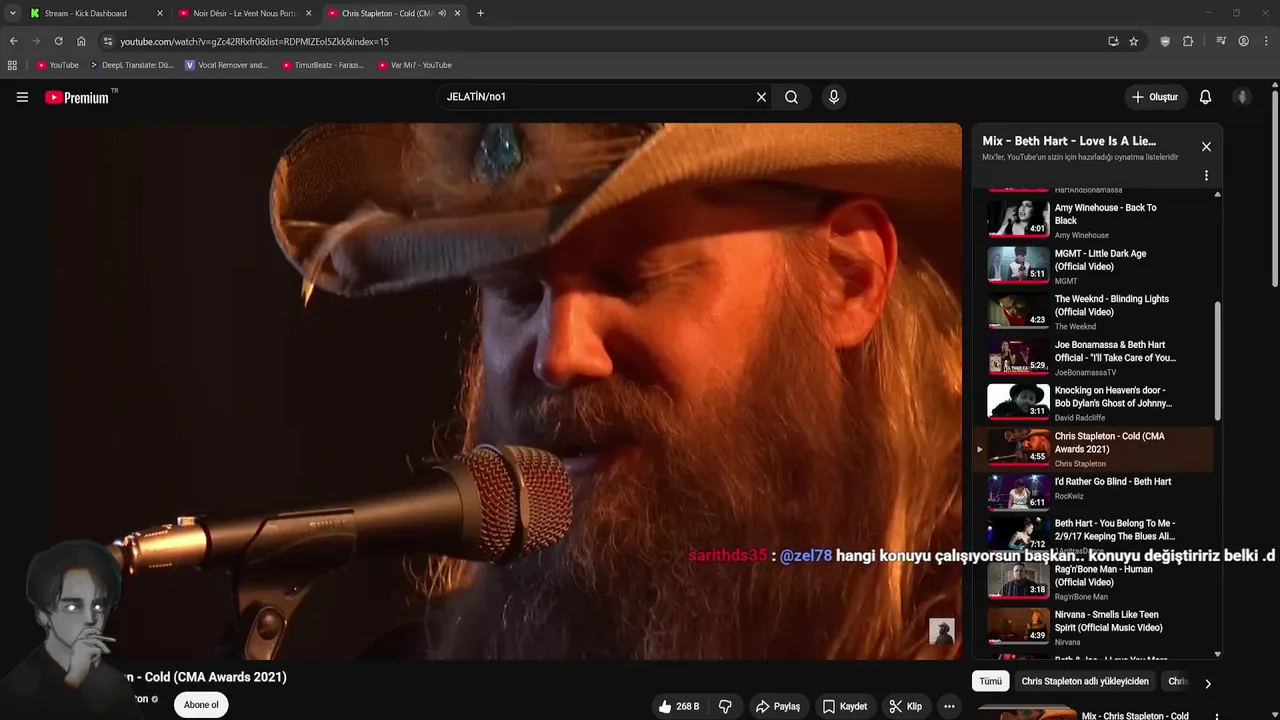Open the apps grid in bookmarks bar
This screenshot has width=1280, height=720.
[12, 65]
